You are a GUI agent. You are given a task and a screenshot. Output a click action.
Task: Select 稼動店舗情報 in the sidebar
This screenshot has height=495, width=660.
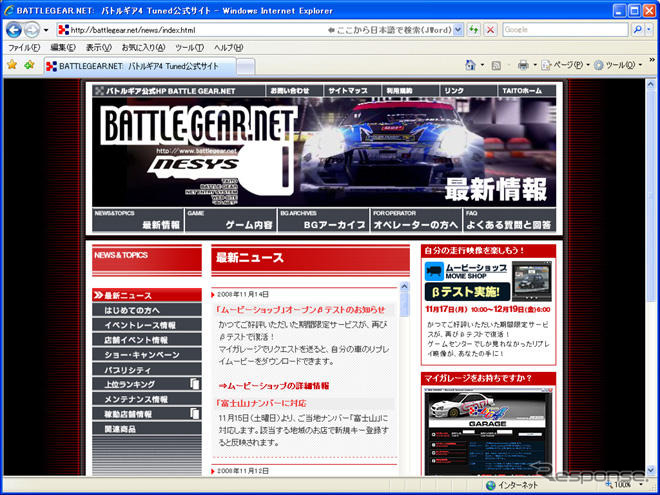point(146,414)
